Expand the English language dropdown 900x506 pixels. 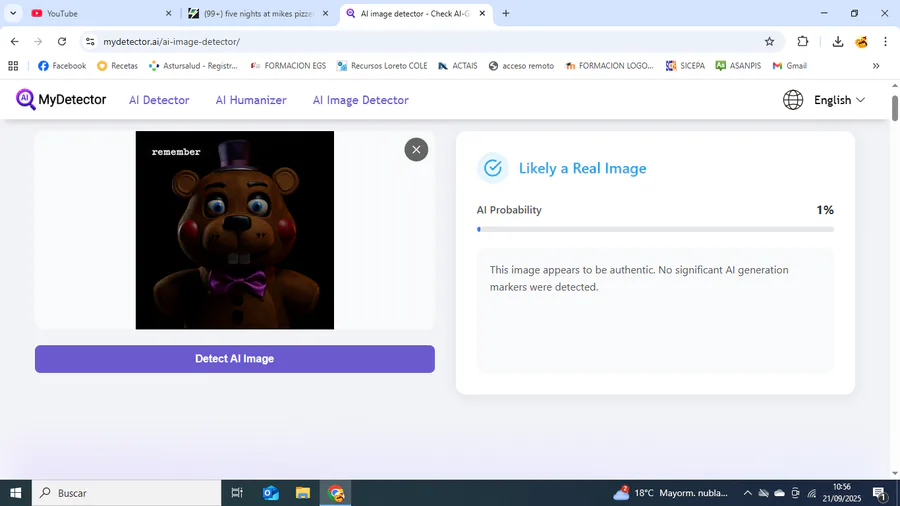pyautogui.click(x=839, y=100)
